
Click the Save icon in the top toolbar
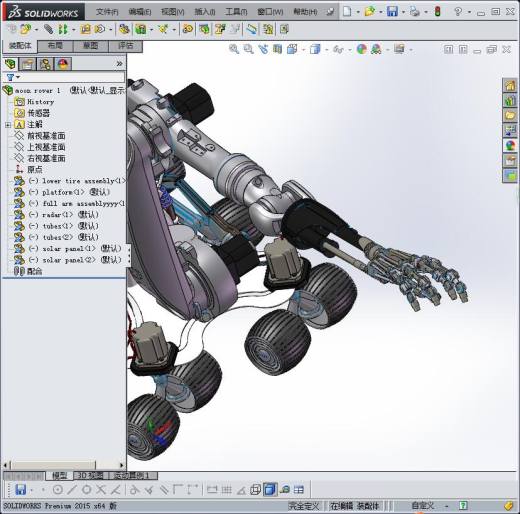(392, 12)
